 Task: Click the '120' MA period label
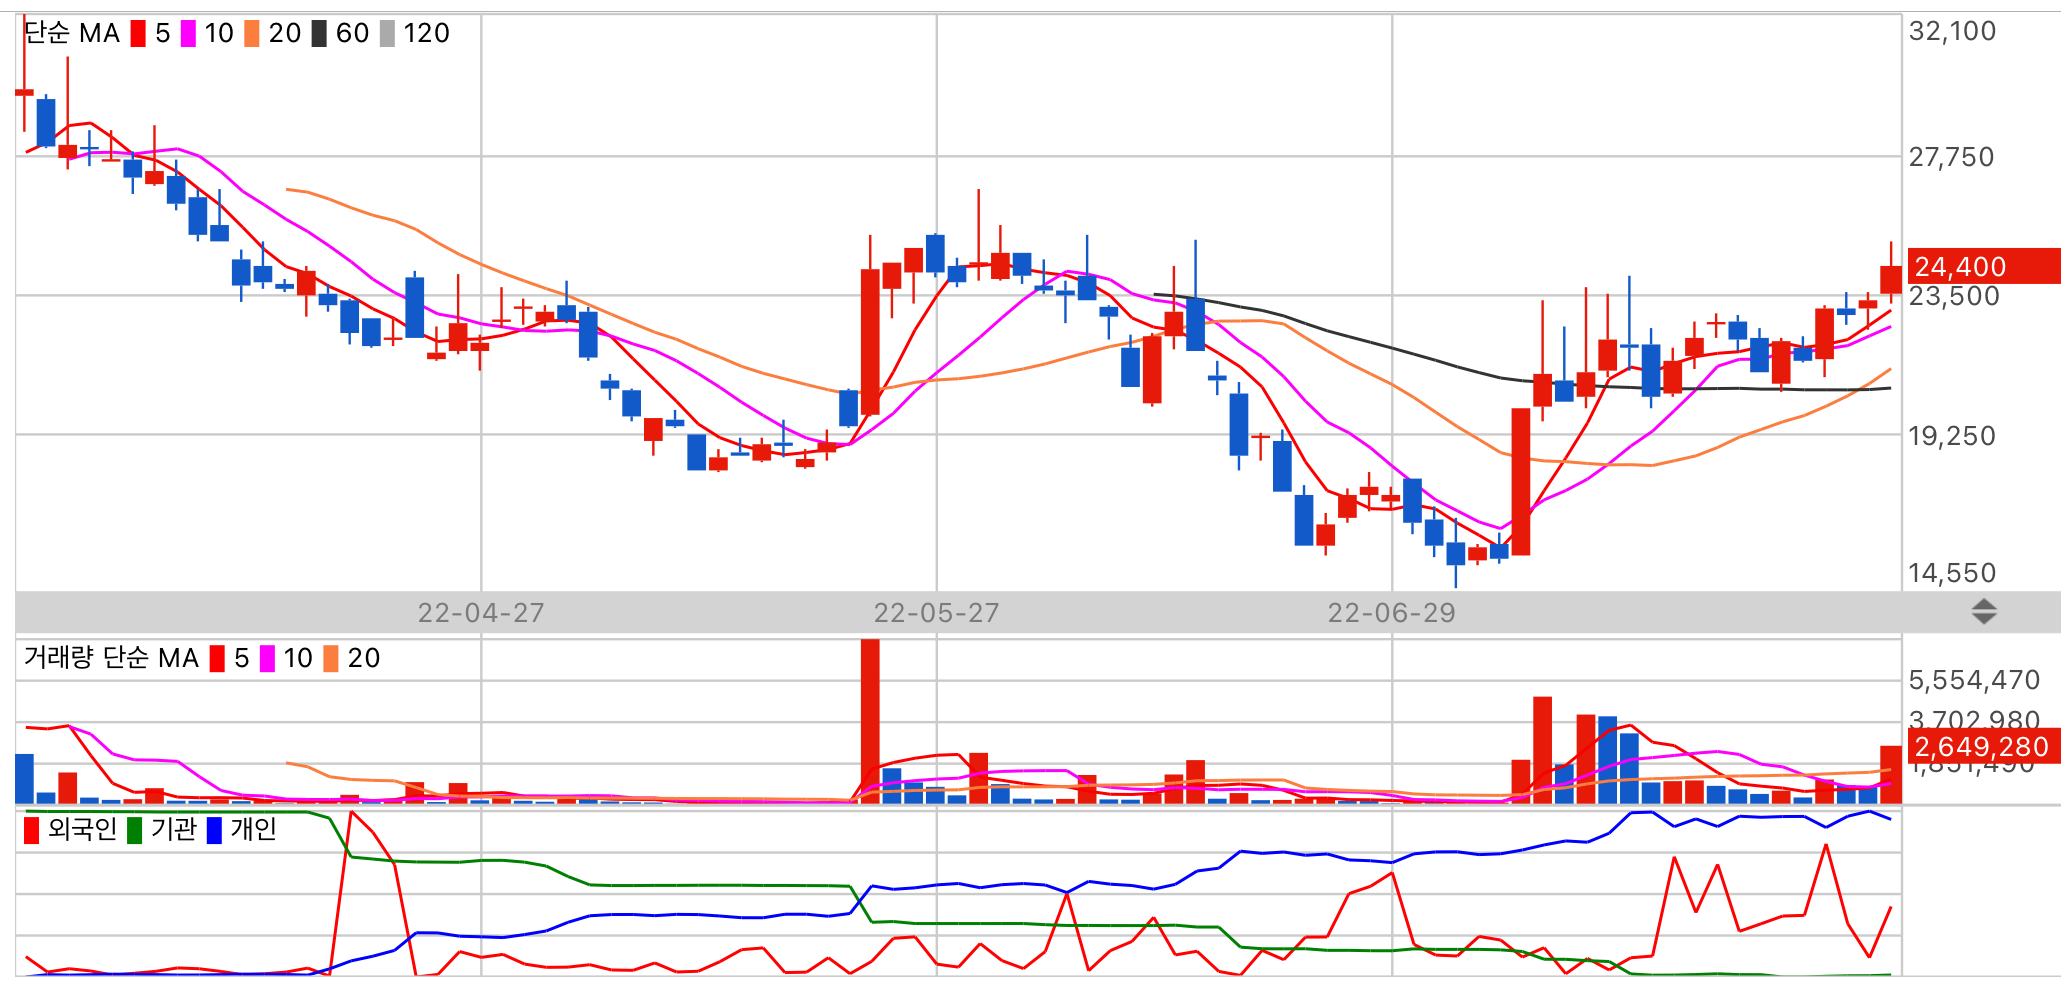click(x=426, y=34)
